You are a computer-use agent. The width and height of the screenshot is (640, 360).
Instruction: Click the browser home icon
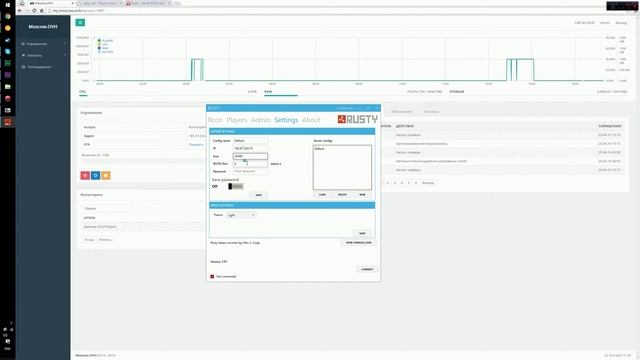(x=41, y=11)
